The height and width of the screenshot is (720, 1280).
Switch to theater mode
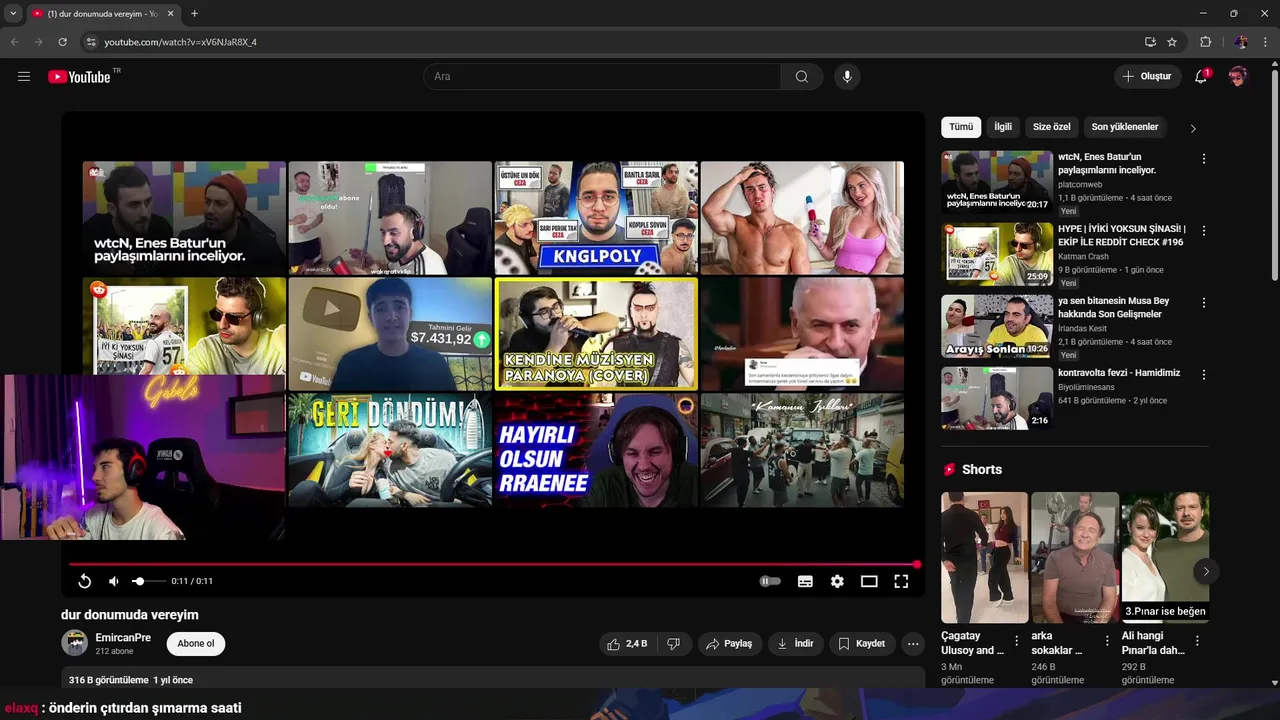869,581
